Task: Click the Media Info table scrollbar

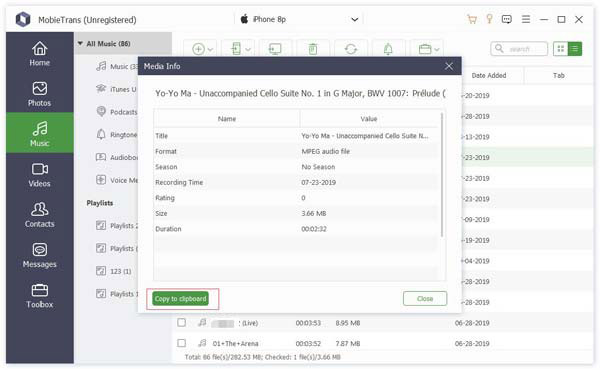Action: 442,174
